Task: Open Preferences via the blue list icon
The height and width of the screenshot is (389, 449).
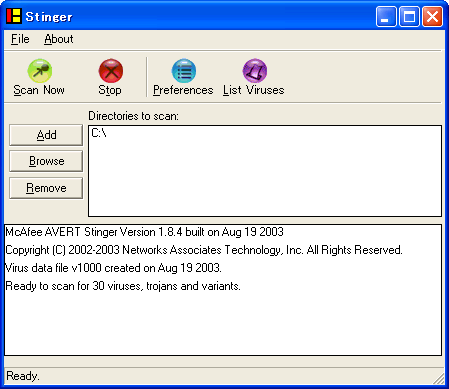Action: [x=184, y=70]
